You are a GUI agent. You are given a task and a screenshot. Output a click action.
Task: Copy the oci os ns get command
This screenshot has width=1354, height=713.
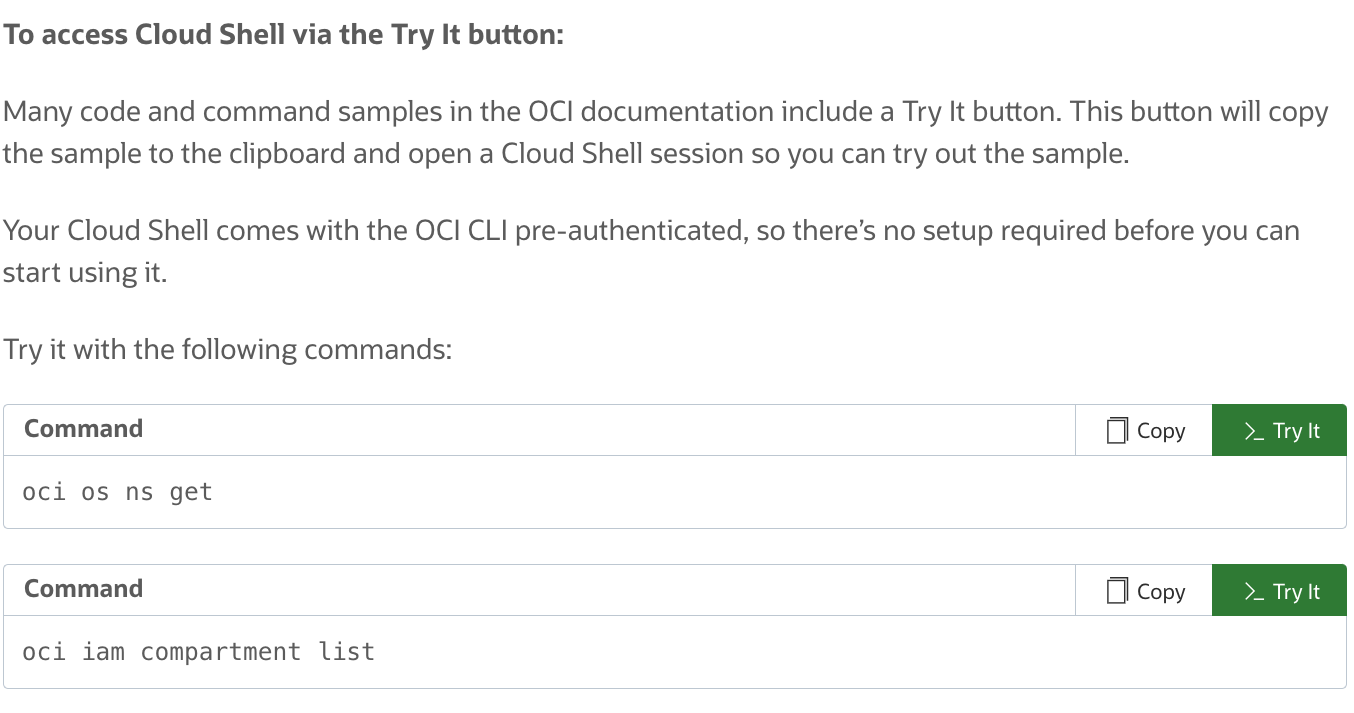(1145, 431)
